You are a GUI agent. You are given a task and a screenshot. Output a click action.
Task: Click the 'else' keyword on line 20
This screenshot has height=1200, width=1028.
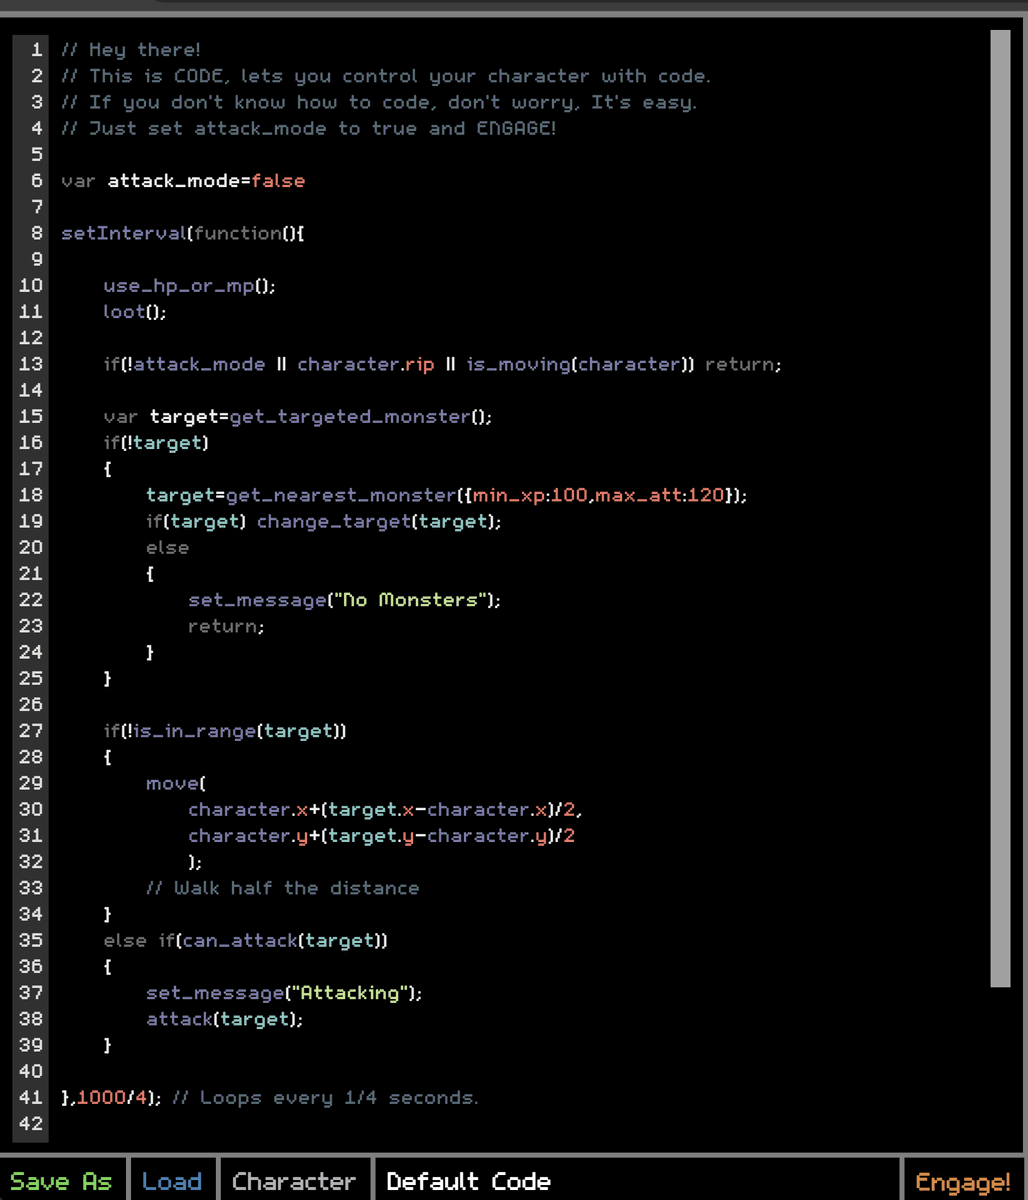167,547
